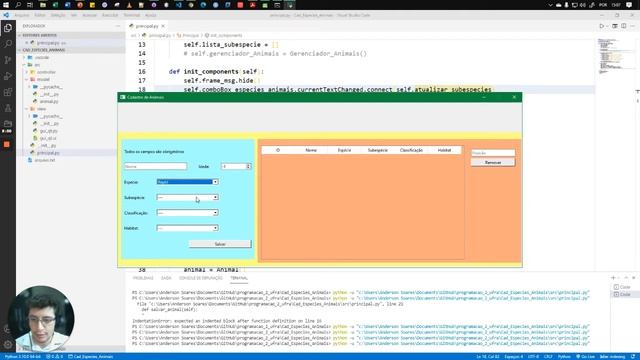This screenshot has height=360, width=640.
Task: Open arquivo.txt file
Action: [44, 160]
